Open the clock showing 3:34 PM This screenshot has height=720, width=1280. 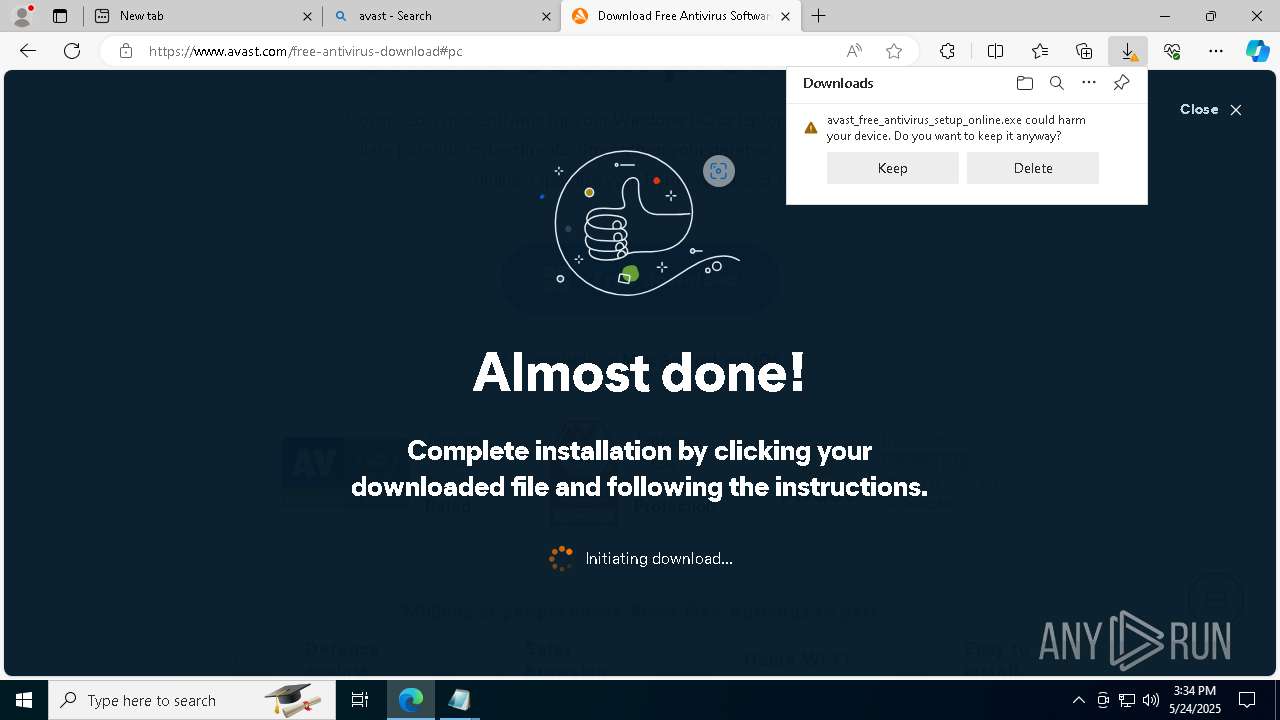(x=1195, y=700)
